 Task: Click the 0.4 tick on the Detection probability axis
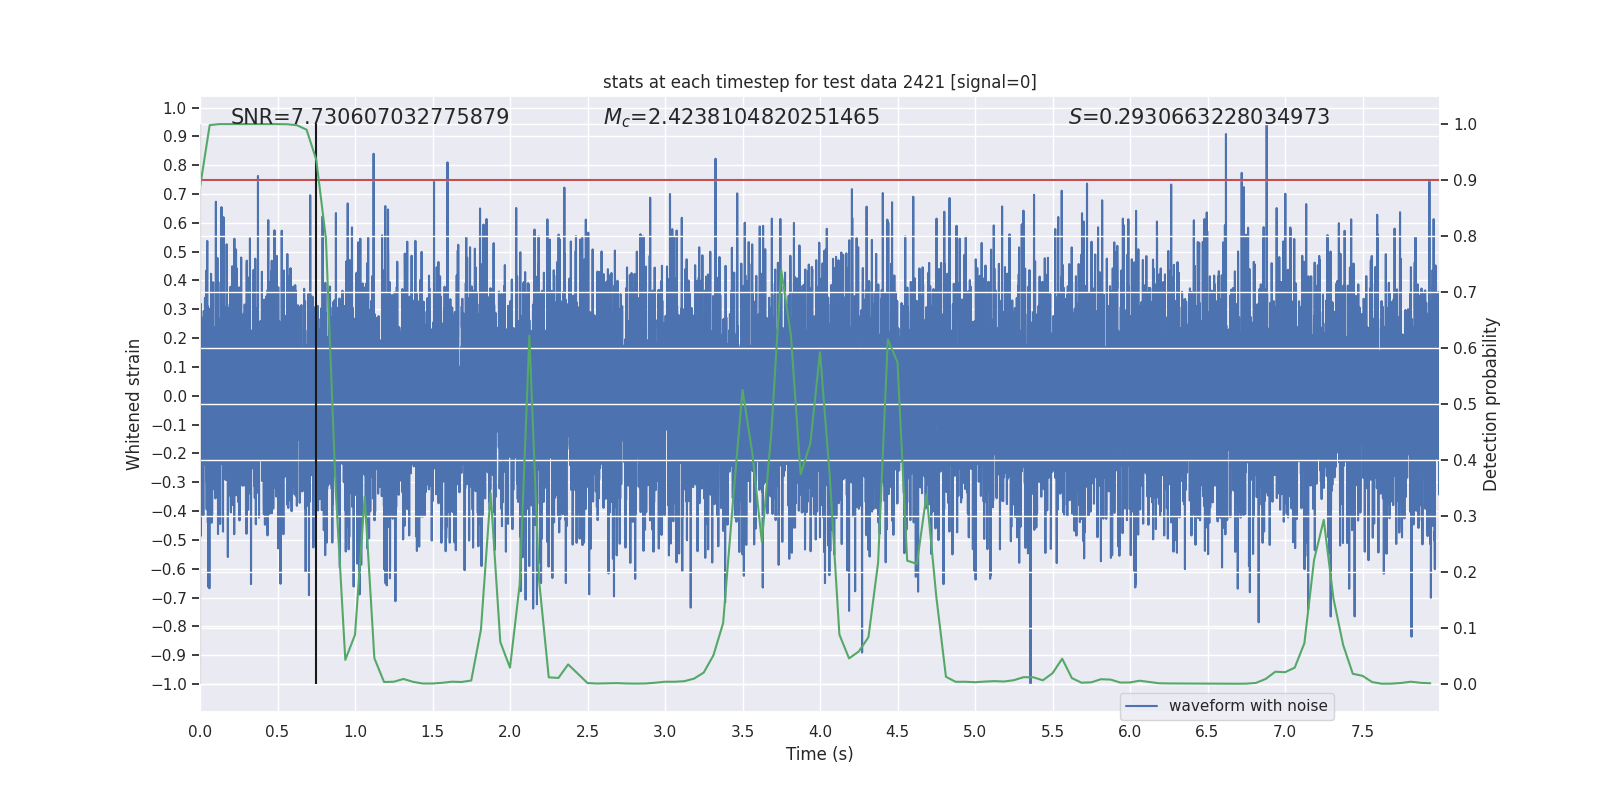click(1465, 460)
